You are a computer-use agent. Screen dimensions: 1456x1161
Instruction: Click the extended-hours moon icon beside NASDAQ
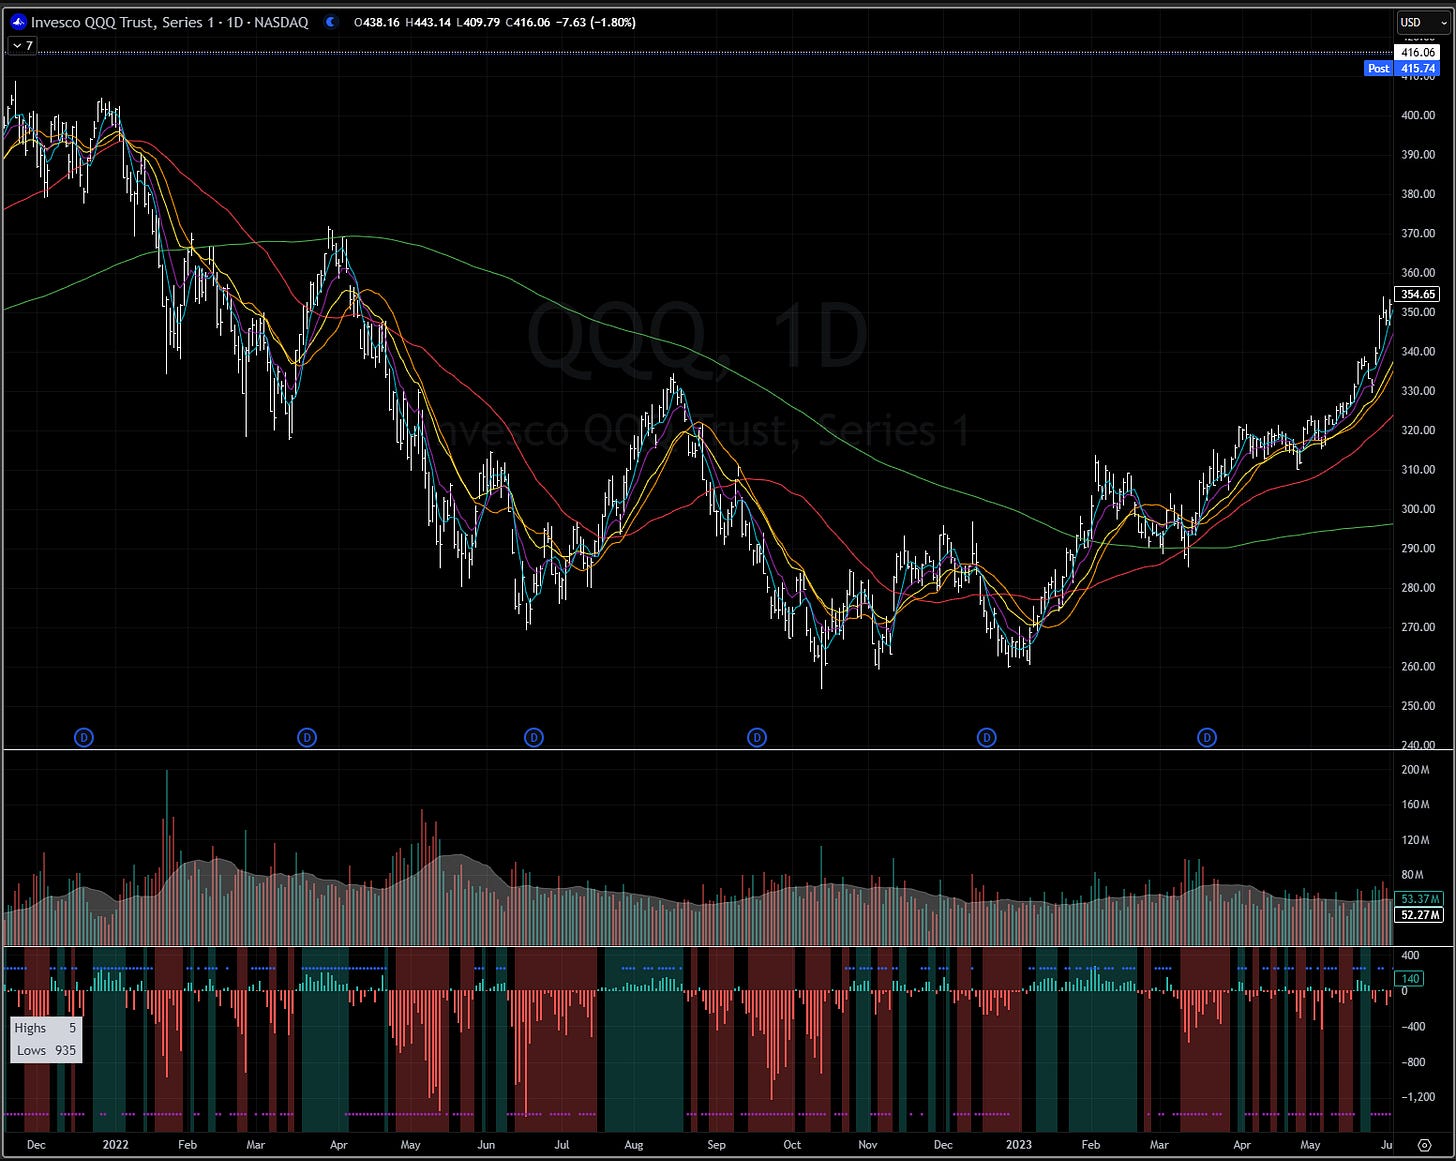330,22
